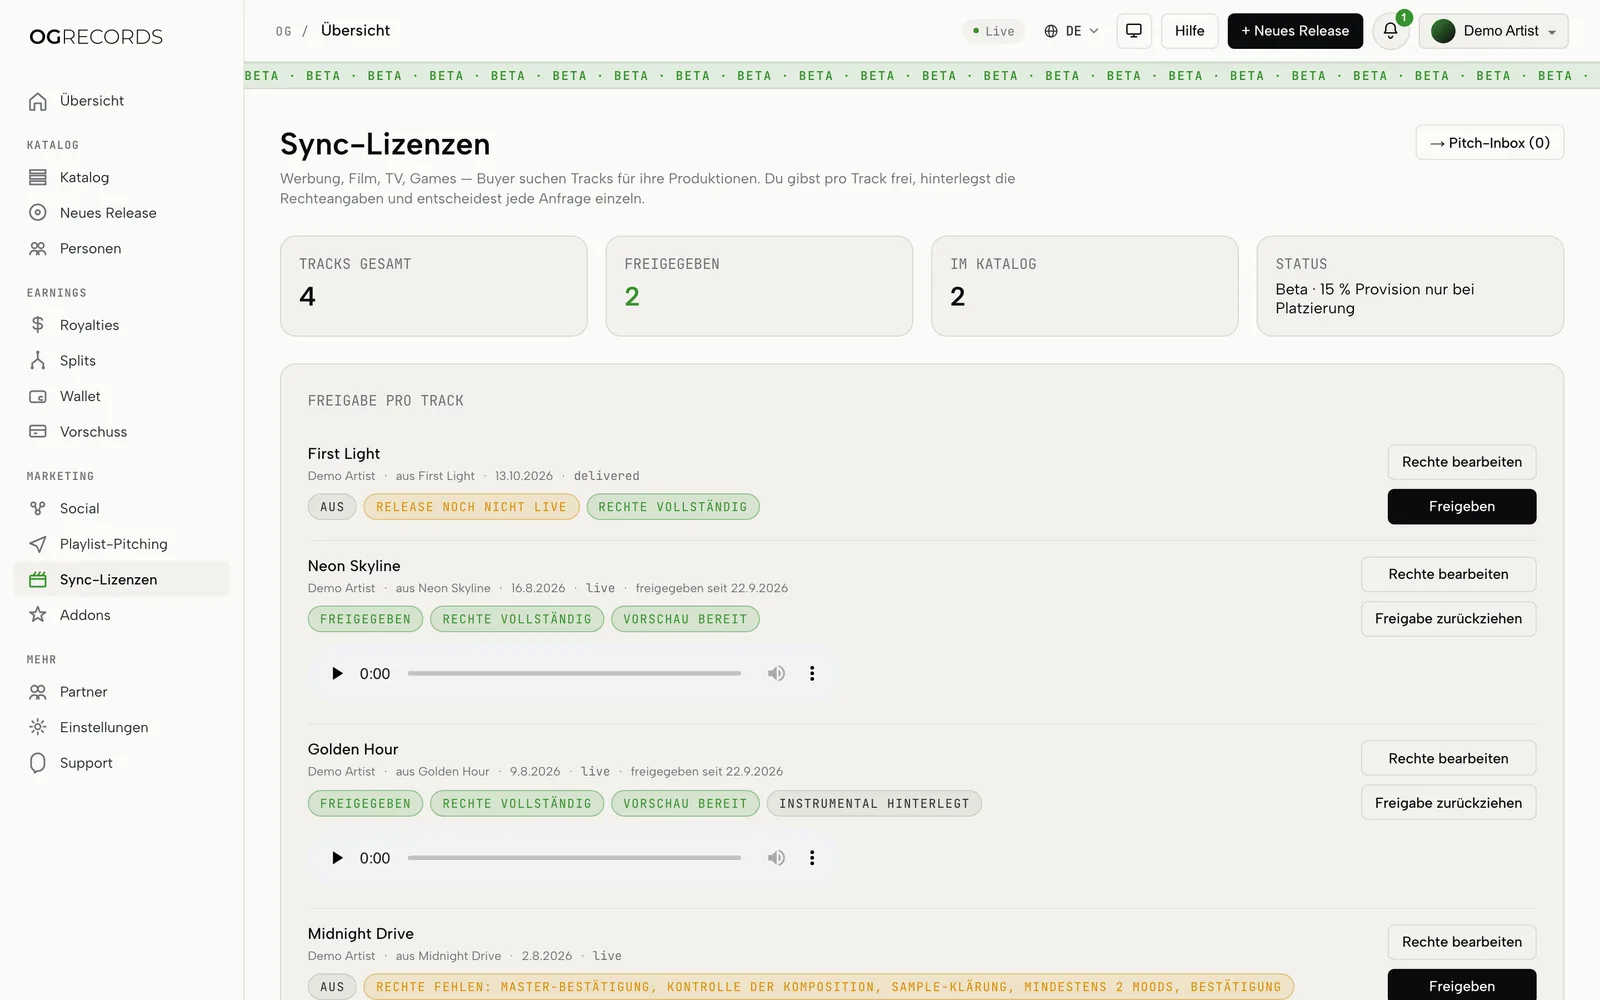Click the Demo Artist avatar circle
Screen dimensions: 1600x1000
point(1443,31)
